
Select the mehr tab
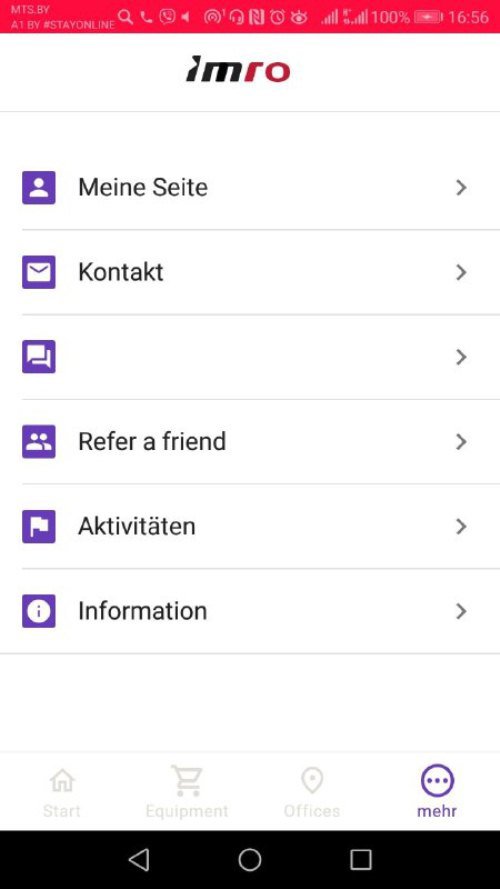[437, 791]
